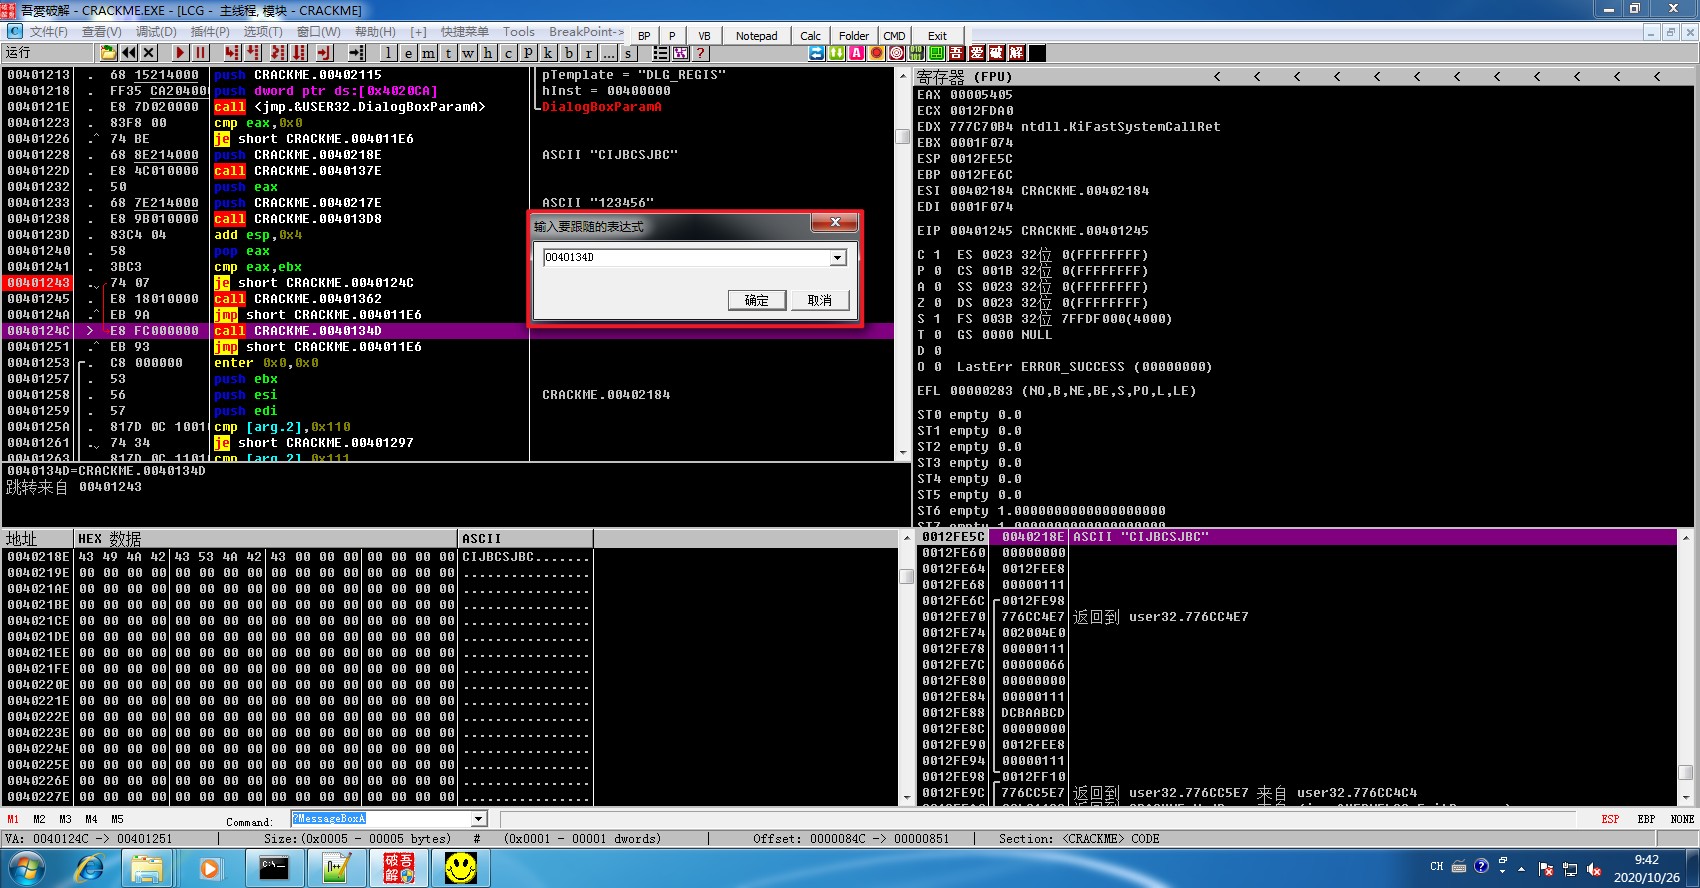Open the 选项(T) menu
The width and height of the screenshot is (1700, 888).
[263, 32]
